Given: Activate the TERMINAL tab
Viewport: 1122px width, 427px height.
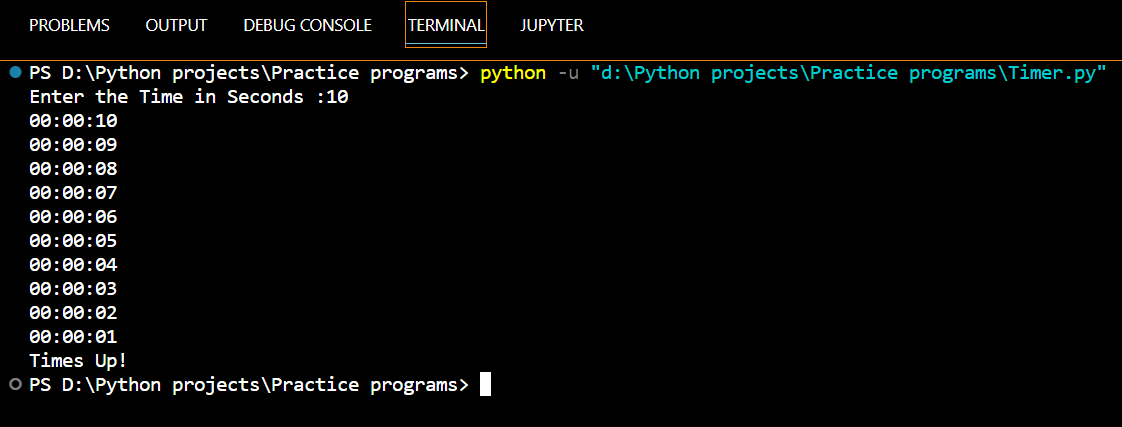Looking at the screenshot, I should coord(446,25).
